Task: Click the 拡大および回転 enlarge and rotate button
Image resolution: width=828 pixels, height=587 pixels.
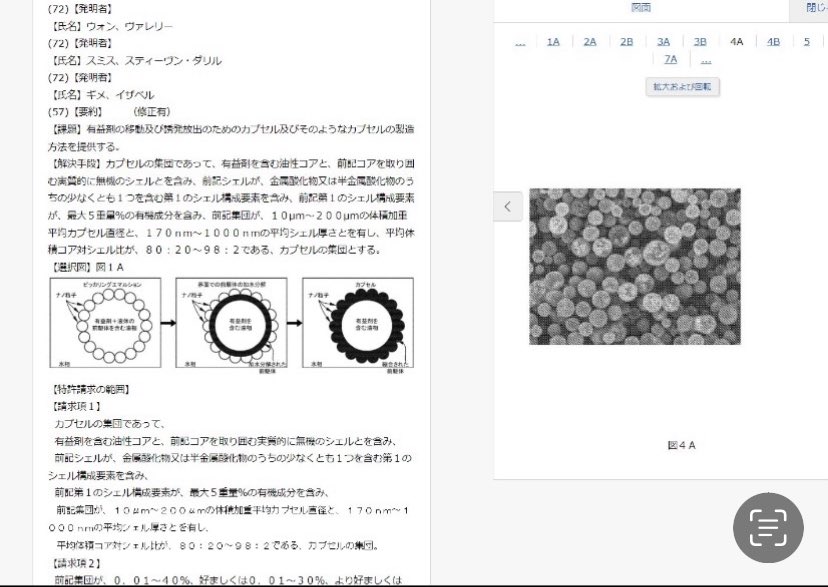Action: [681, 87]
